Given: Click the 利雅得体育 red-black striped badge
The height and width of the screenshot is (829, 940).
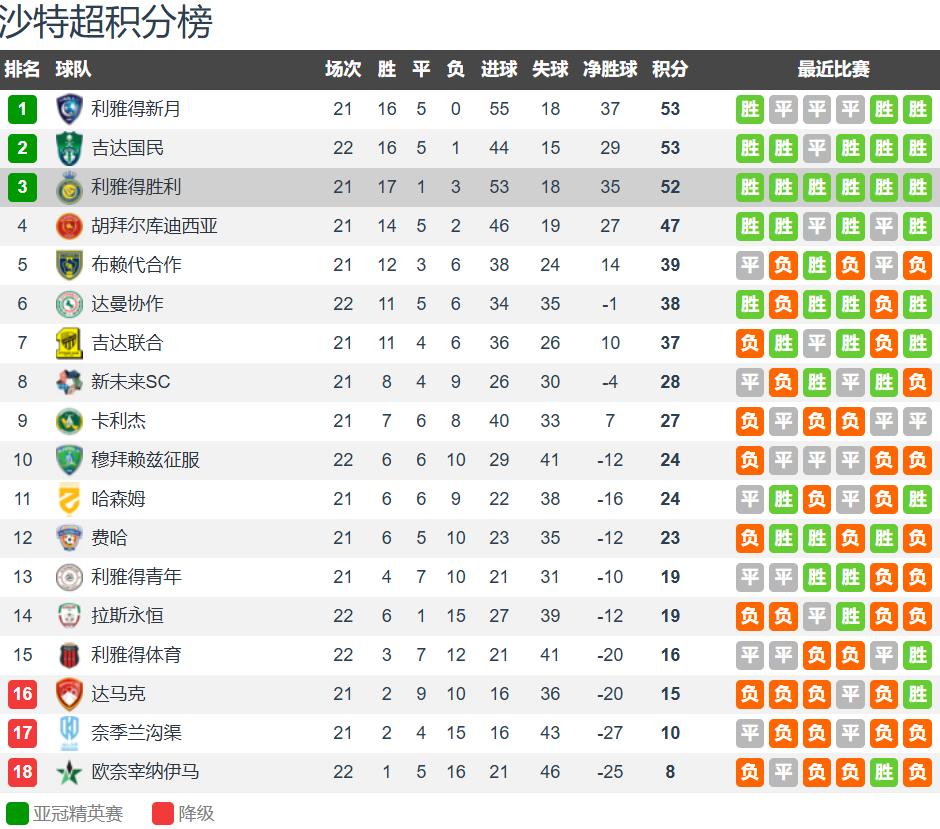Looking at the screenshot, I should 69,655.
